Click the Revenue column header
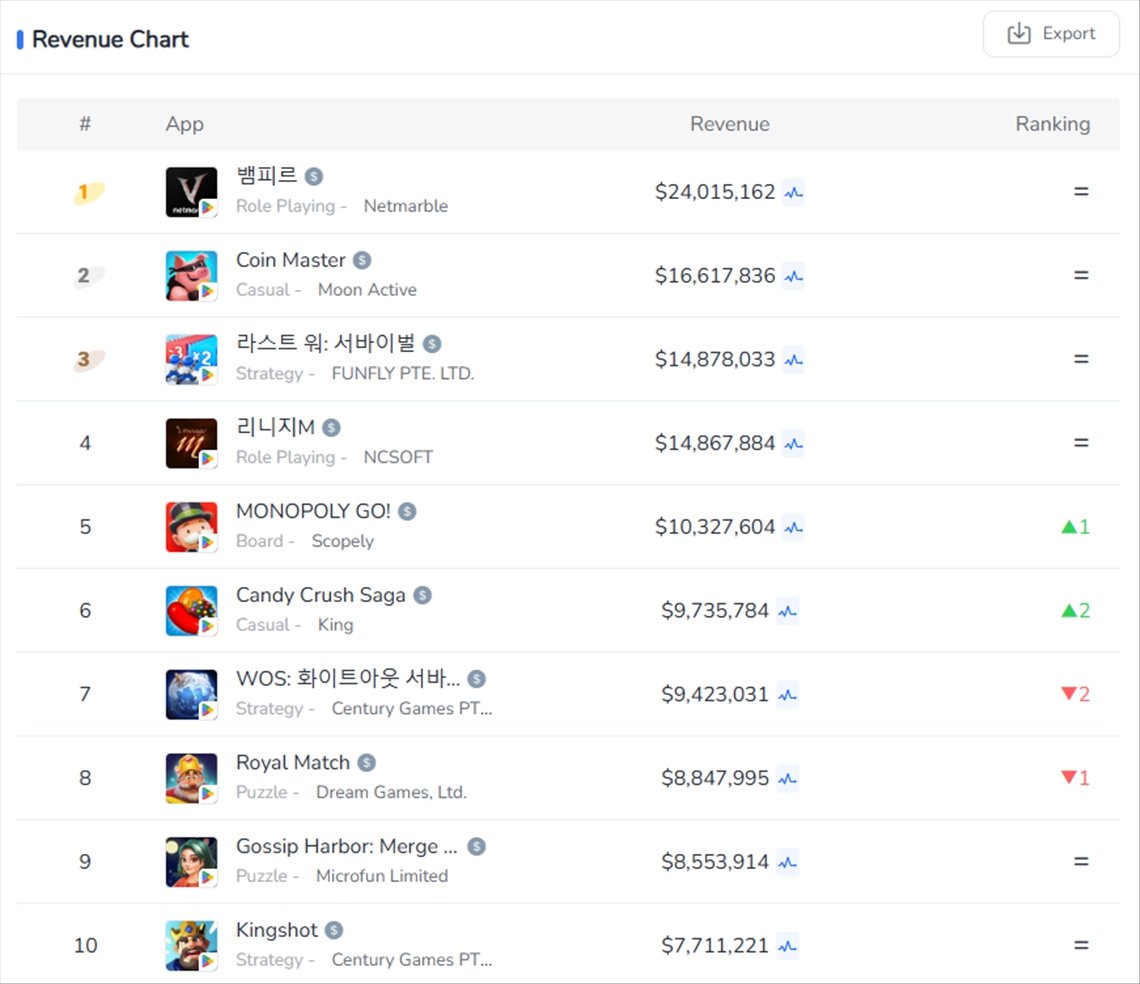This screenshot has height=984, width=1140. click(x=729, y=124)
